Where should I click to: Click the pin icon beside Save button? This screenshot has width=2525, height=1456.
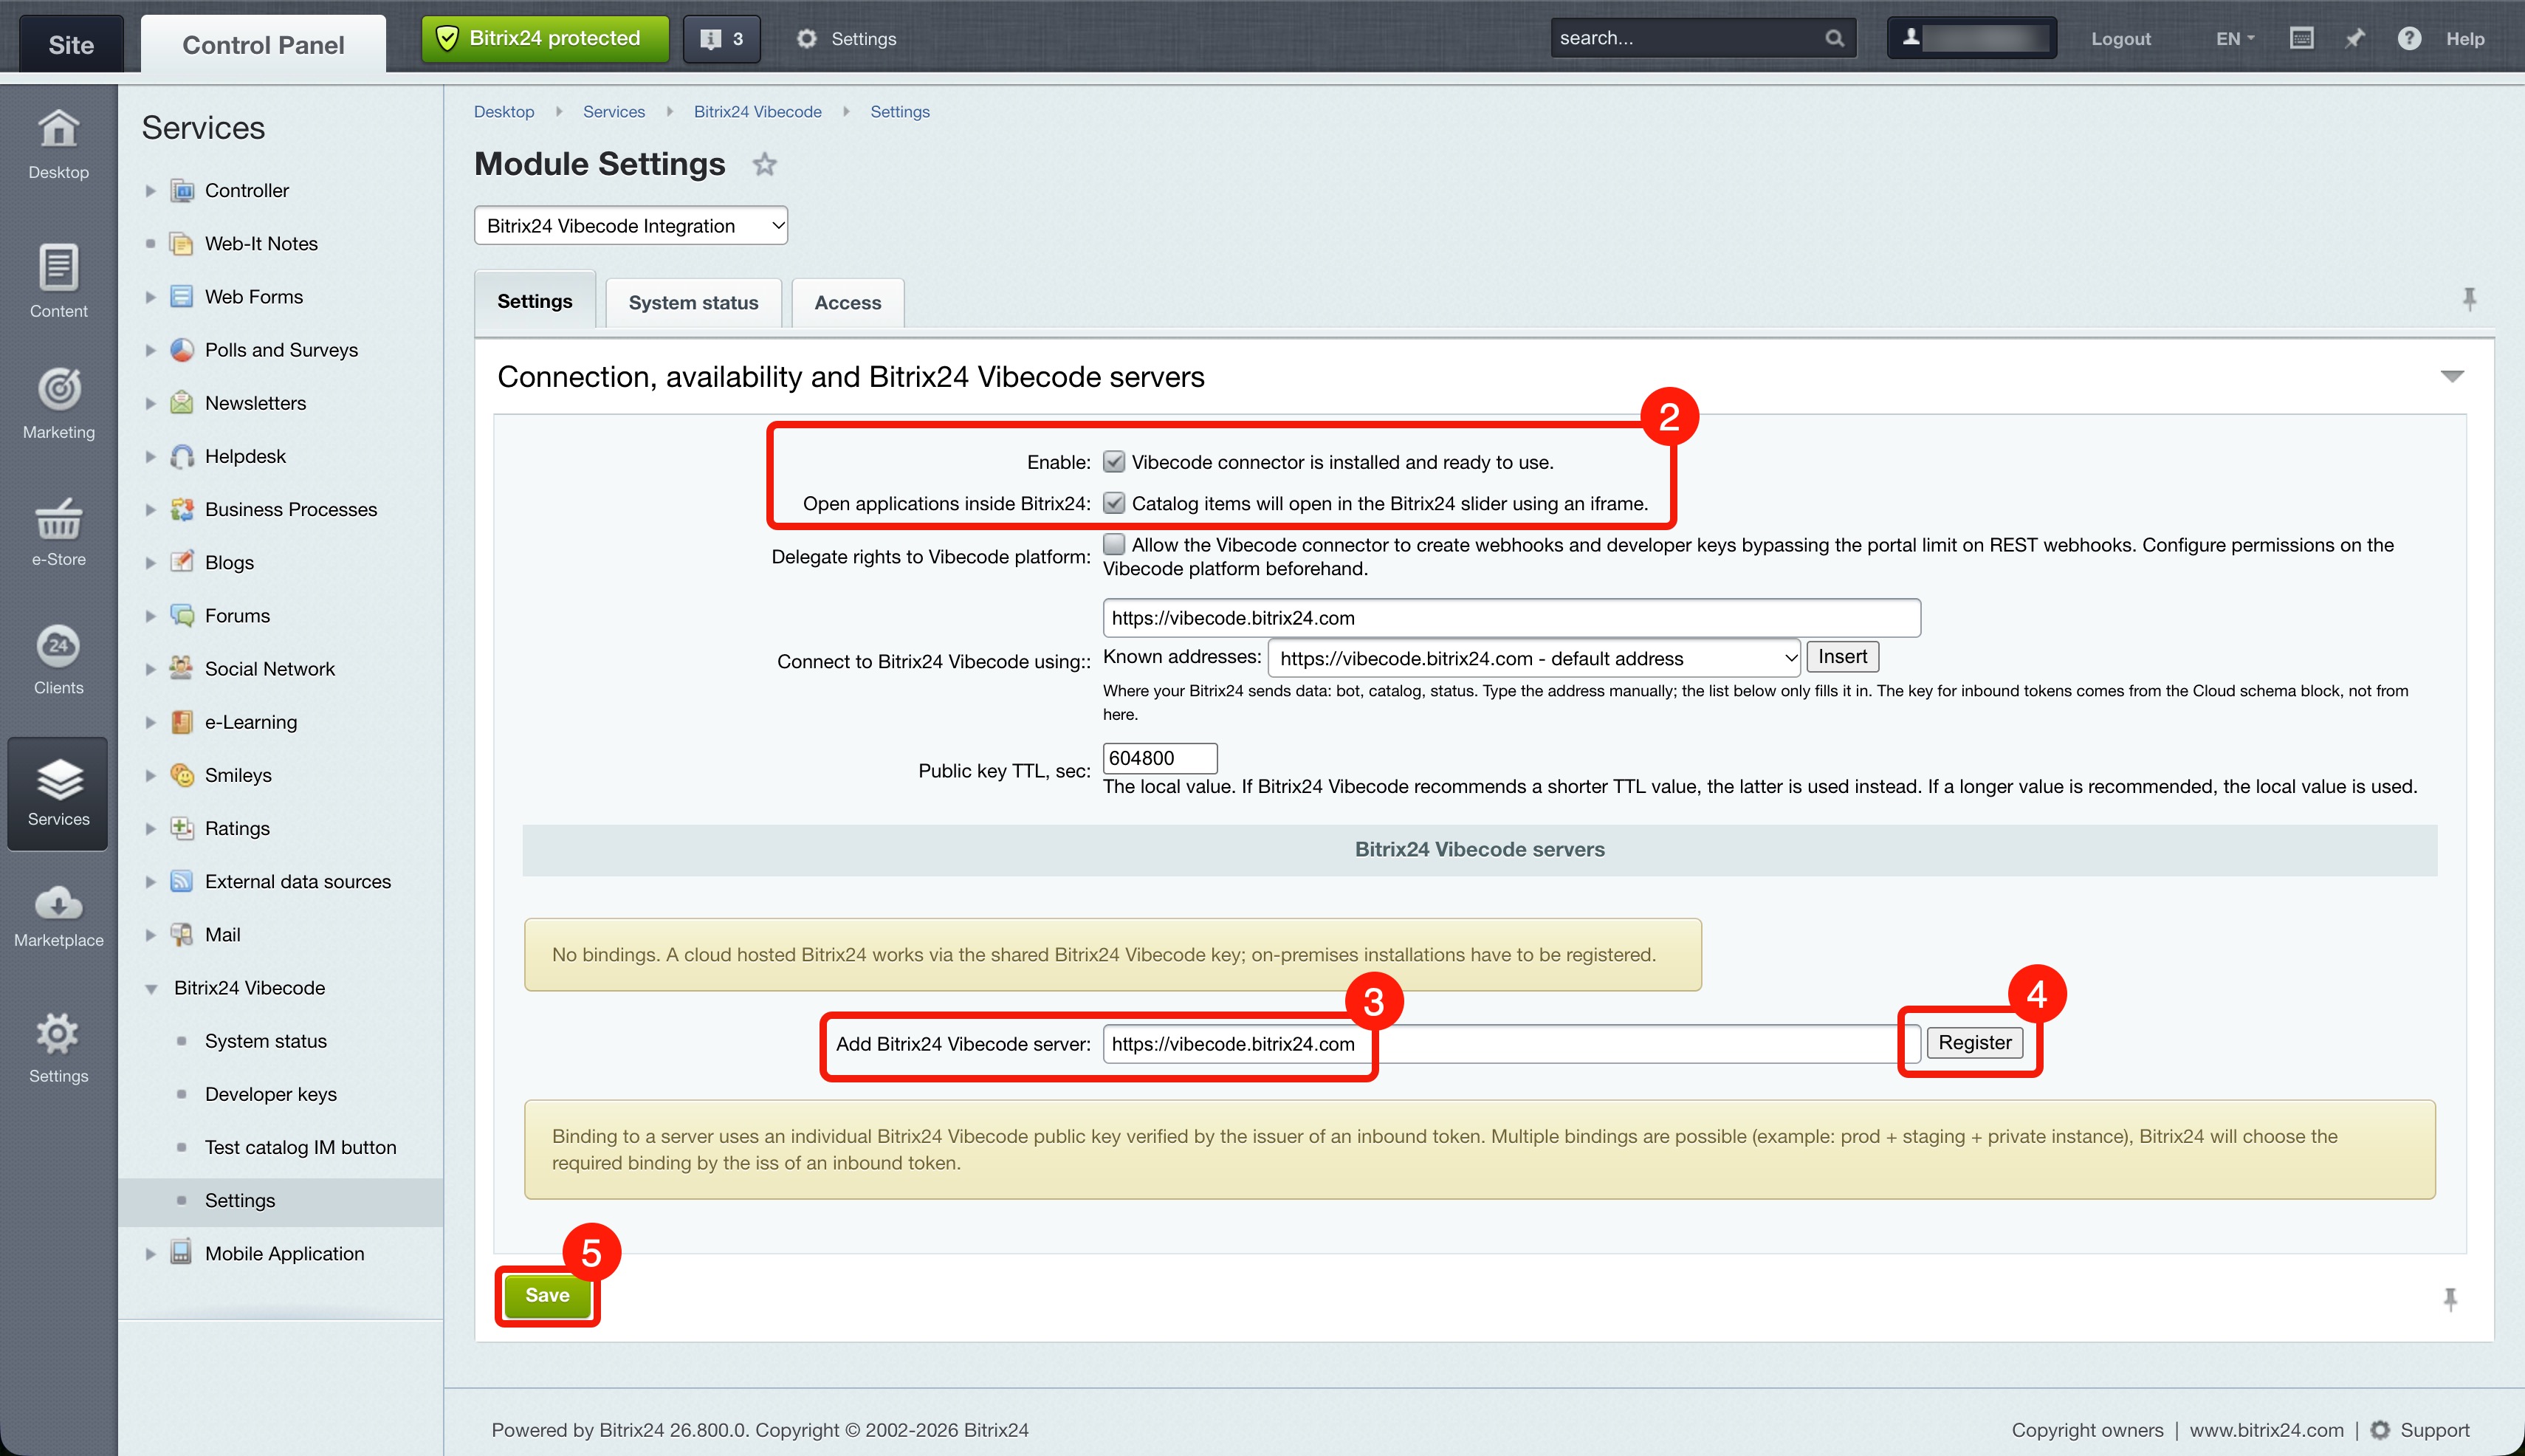point(2450,1299)
